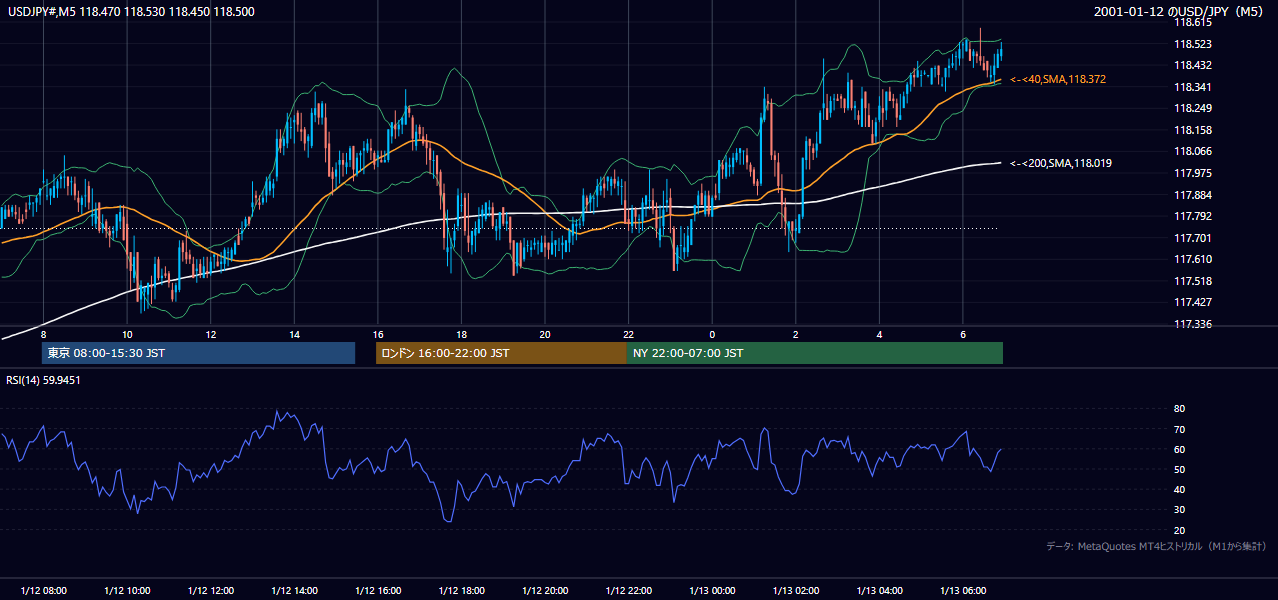Click the 117.792 price axis label

click(x=1192, y=216)
